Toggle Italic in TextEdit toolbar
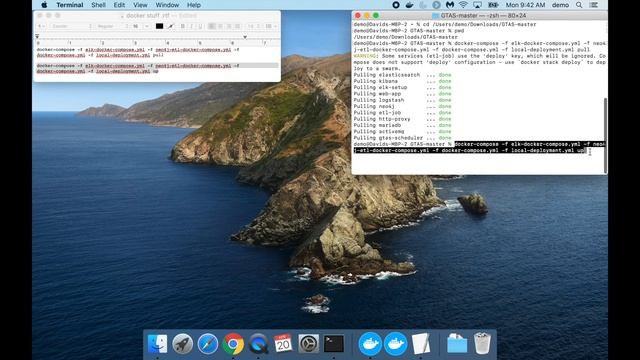 [191, 26]
